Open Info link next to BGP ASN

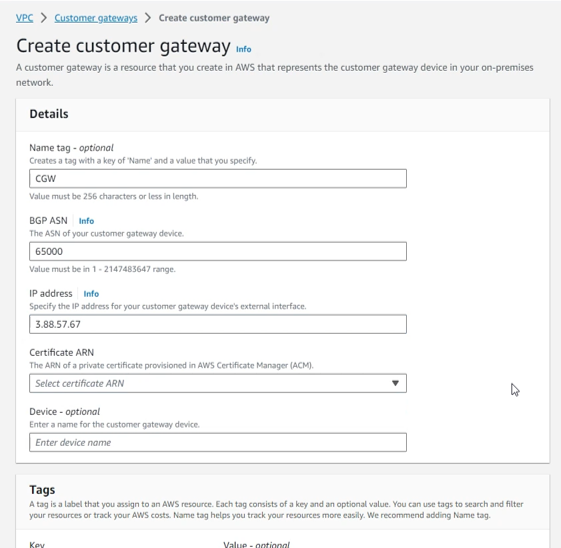[x=86, y=221]
